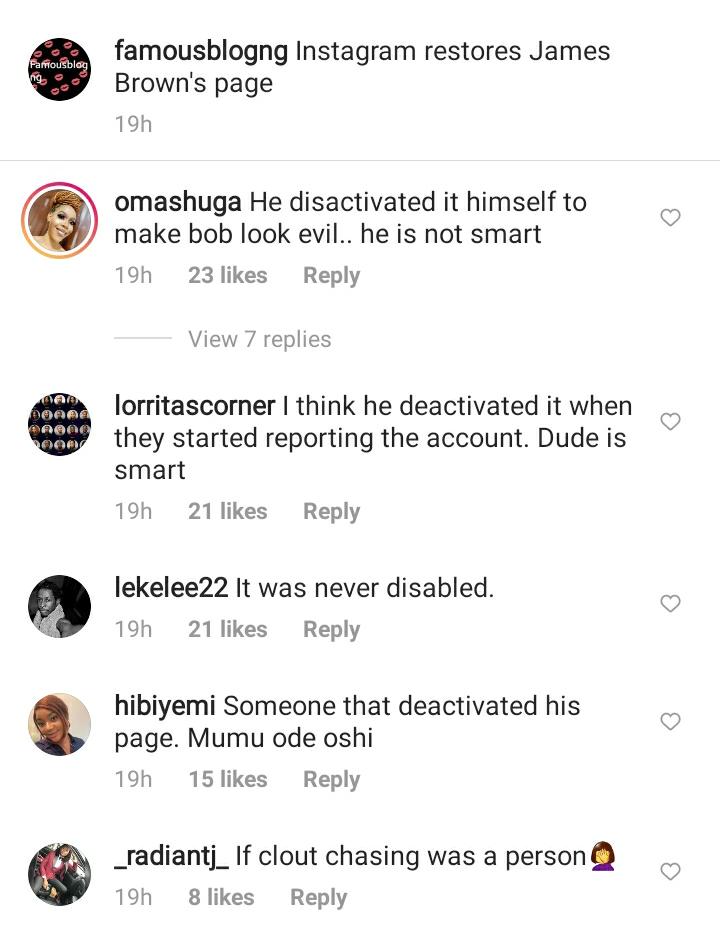The width and height of the screenshot is (720, 932).
Task: Reply to hibiyemi's comment
Action: tap(331, 780)
